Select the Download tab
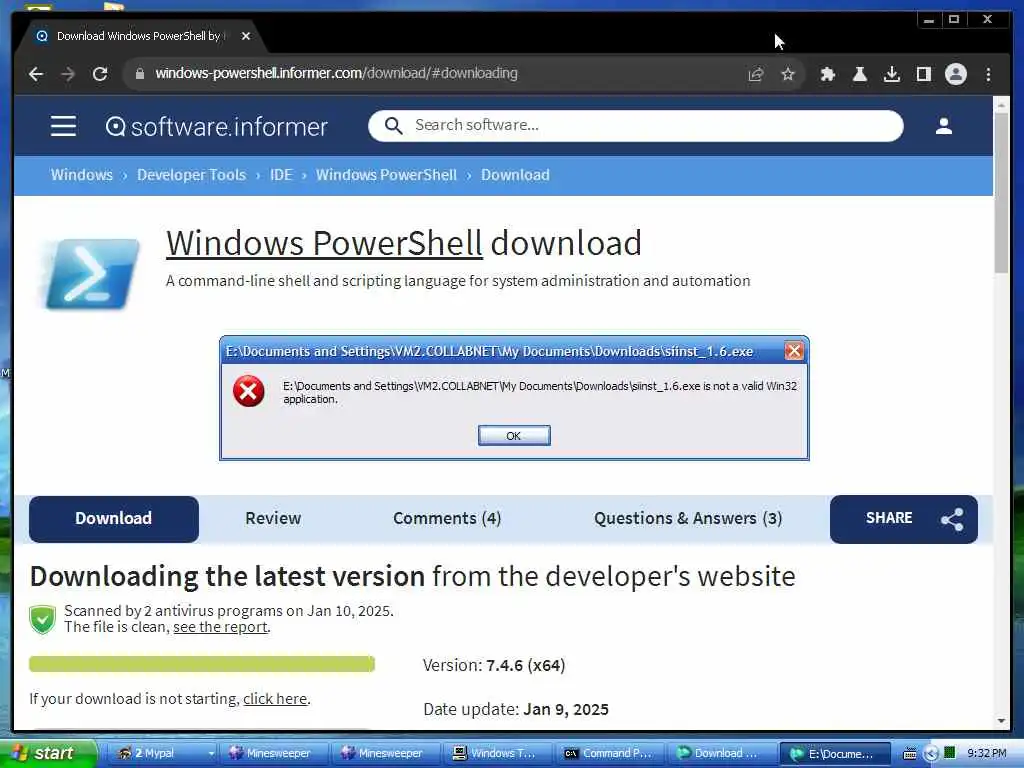The width and height of the screenshot is (1024, 768). pyautogui.click(x=114, y=519)
